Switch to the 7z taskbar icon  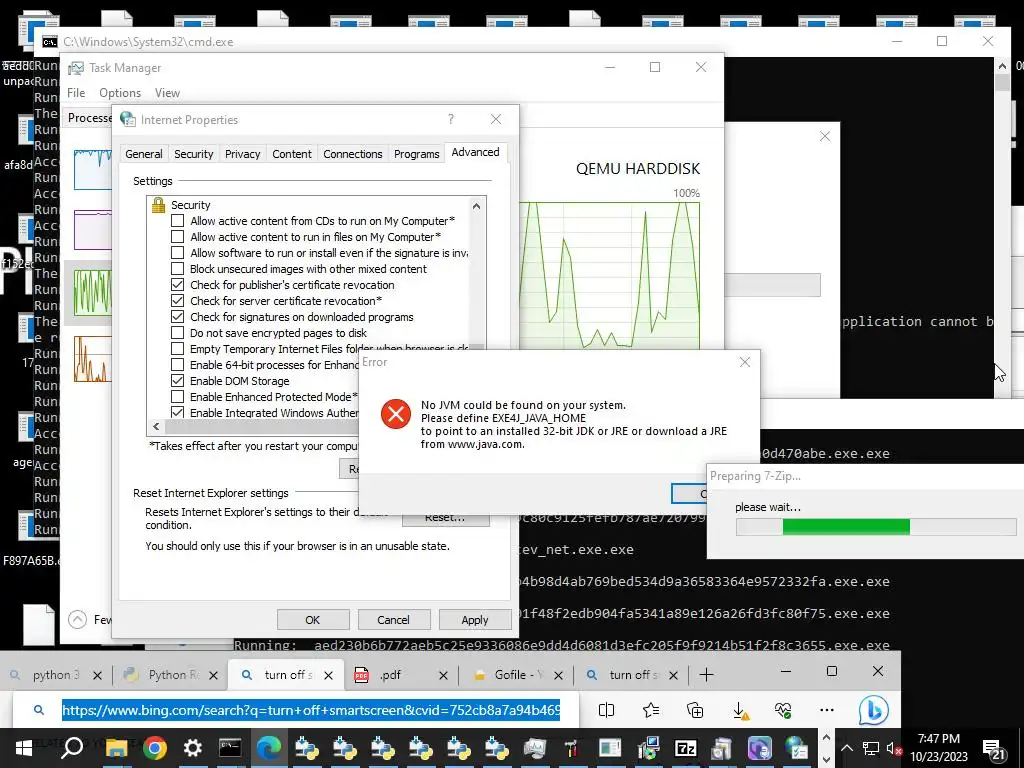(x=685, y=748)
